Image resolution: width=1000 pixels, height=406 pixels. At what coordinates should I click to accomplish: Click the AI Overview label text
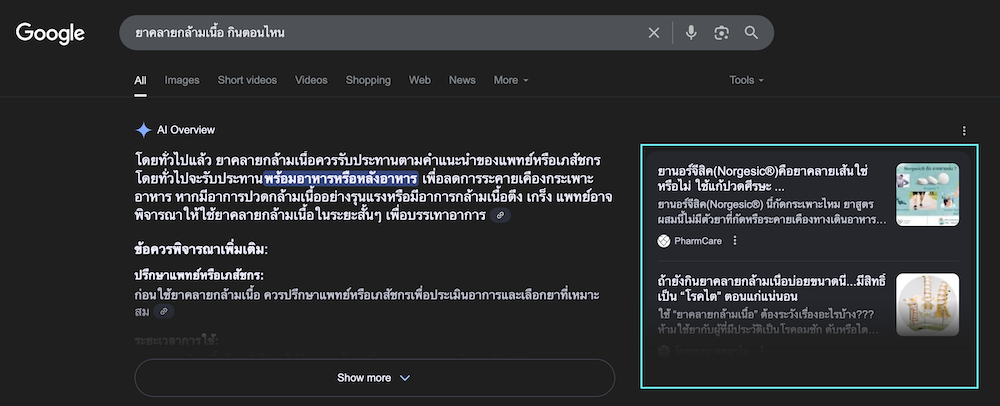(x=186, y=130)
